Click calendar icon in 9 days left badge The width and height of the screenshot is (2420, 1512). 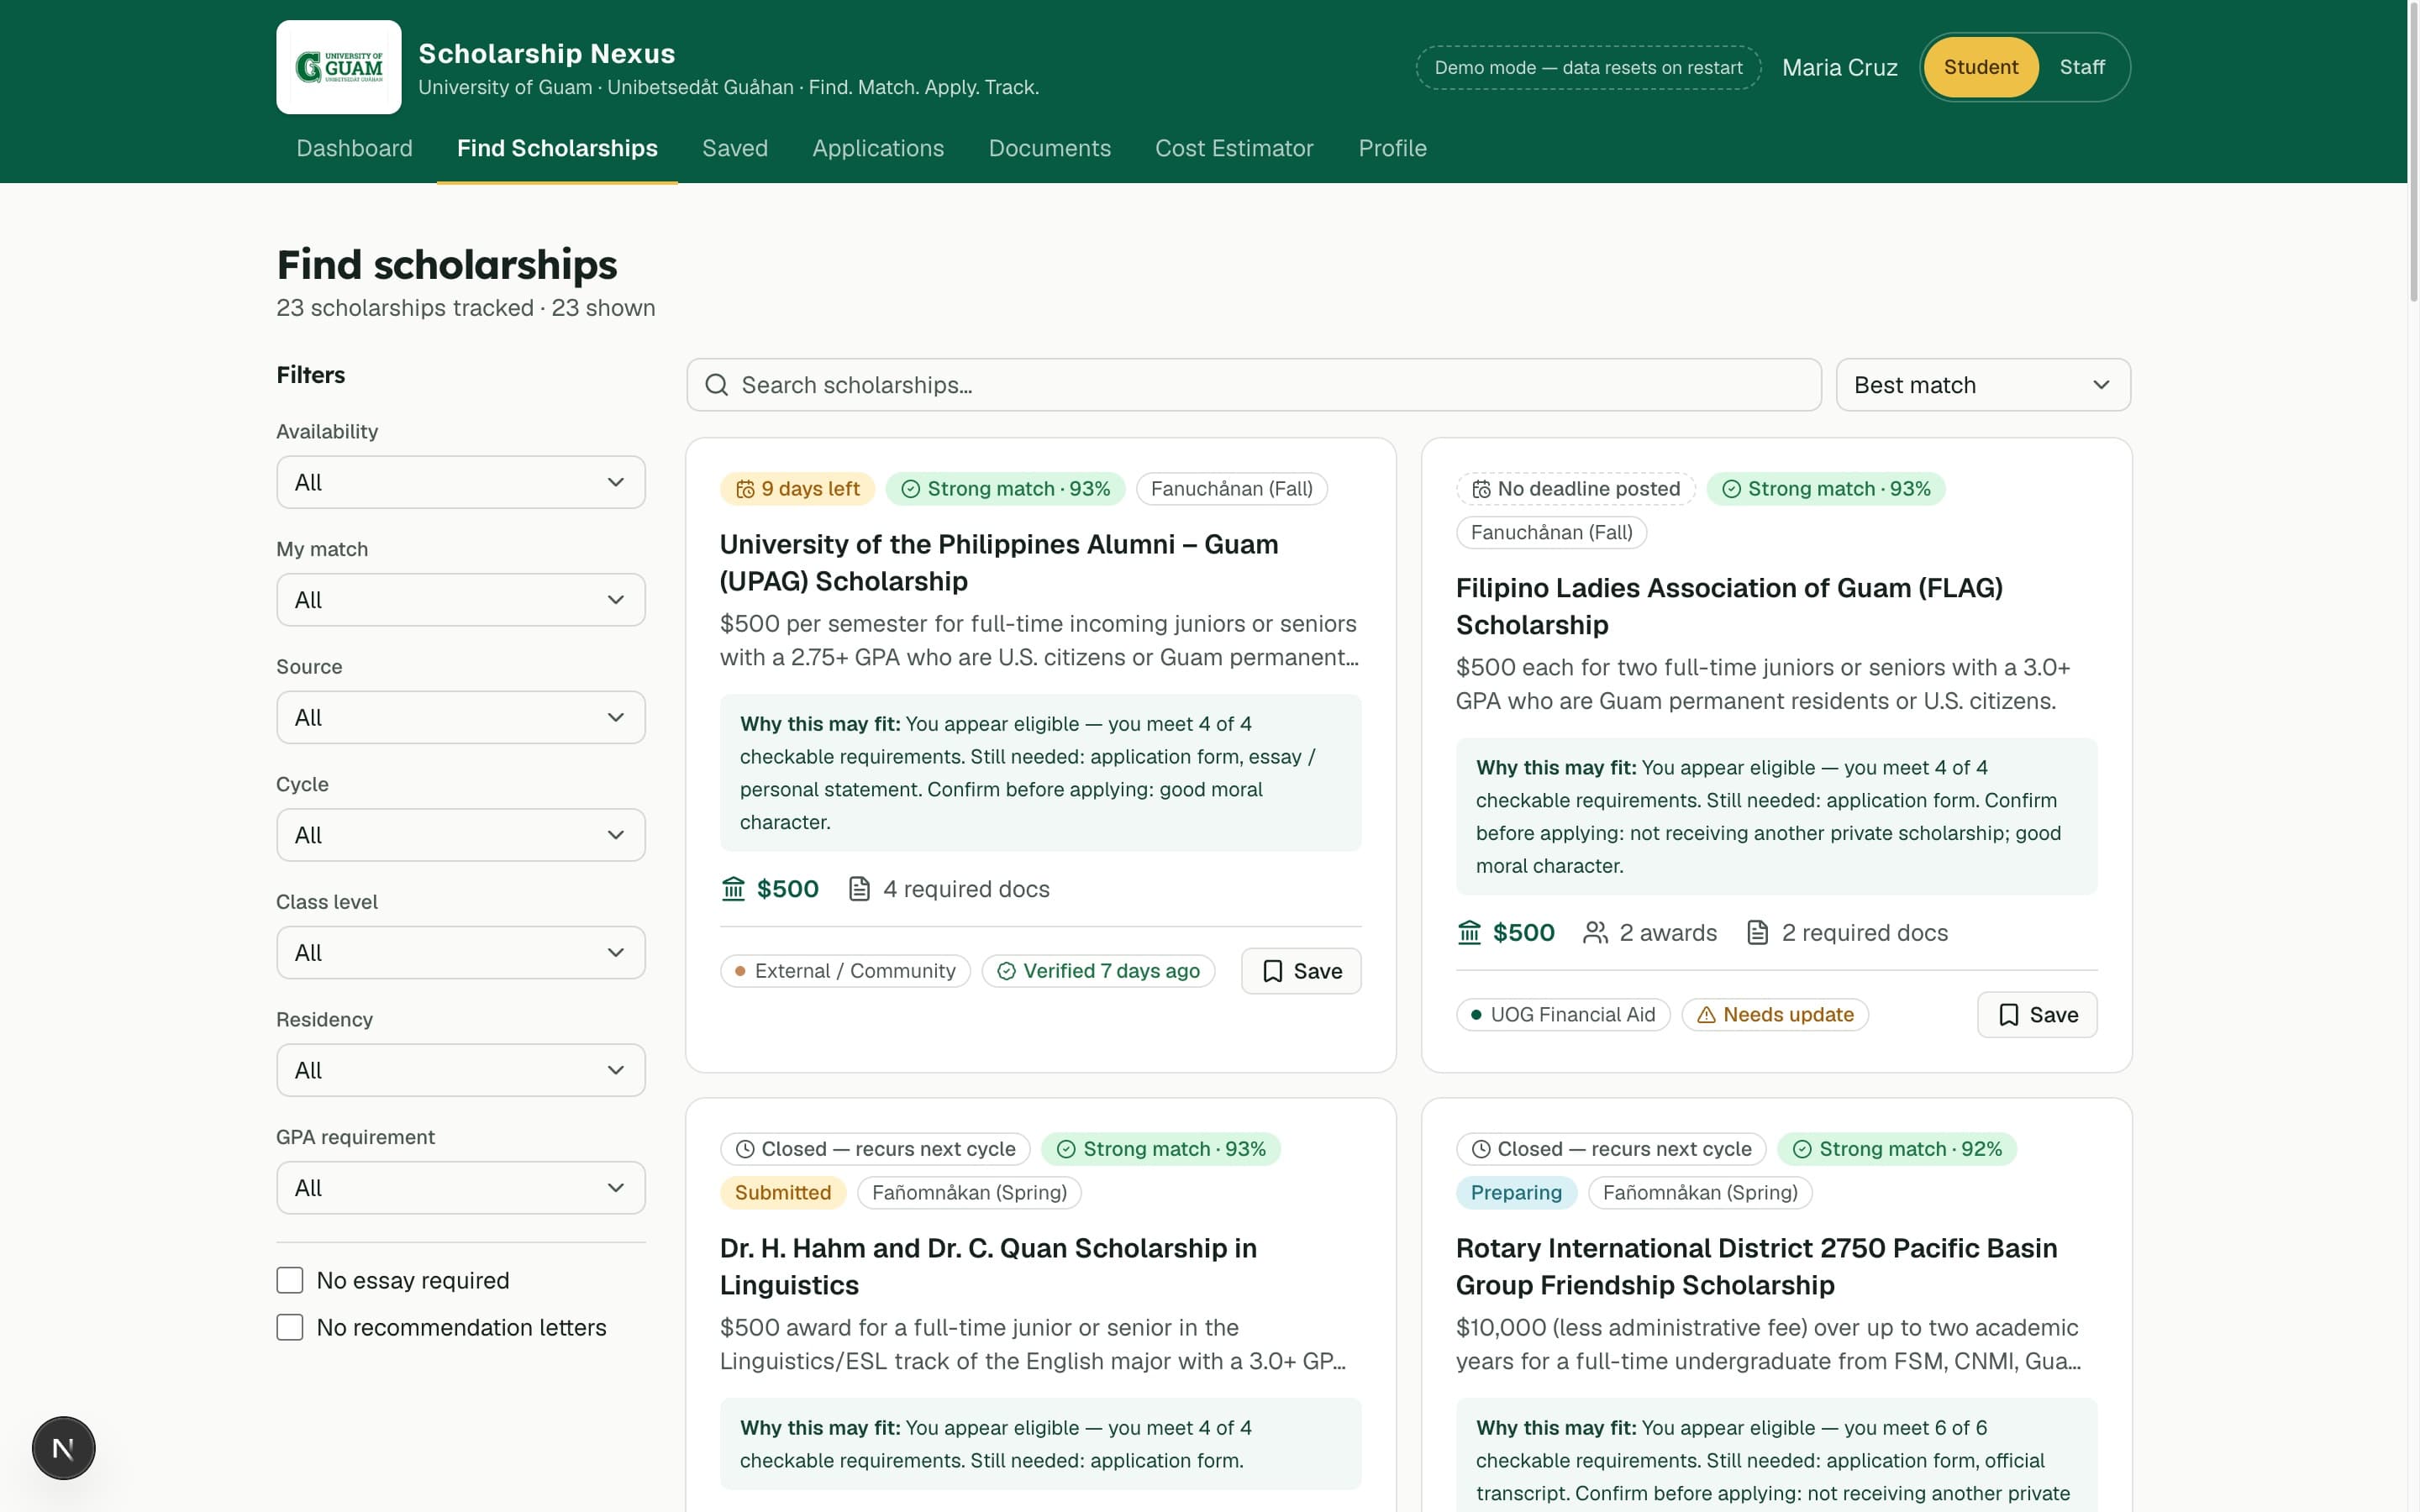tap(745, 489)
